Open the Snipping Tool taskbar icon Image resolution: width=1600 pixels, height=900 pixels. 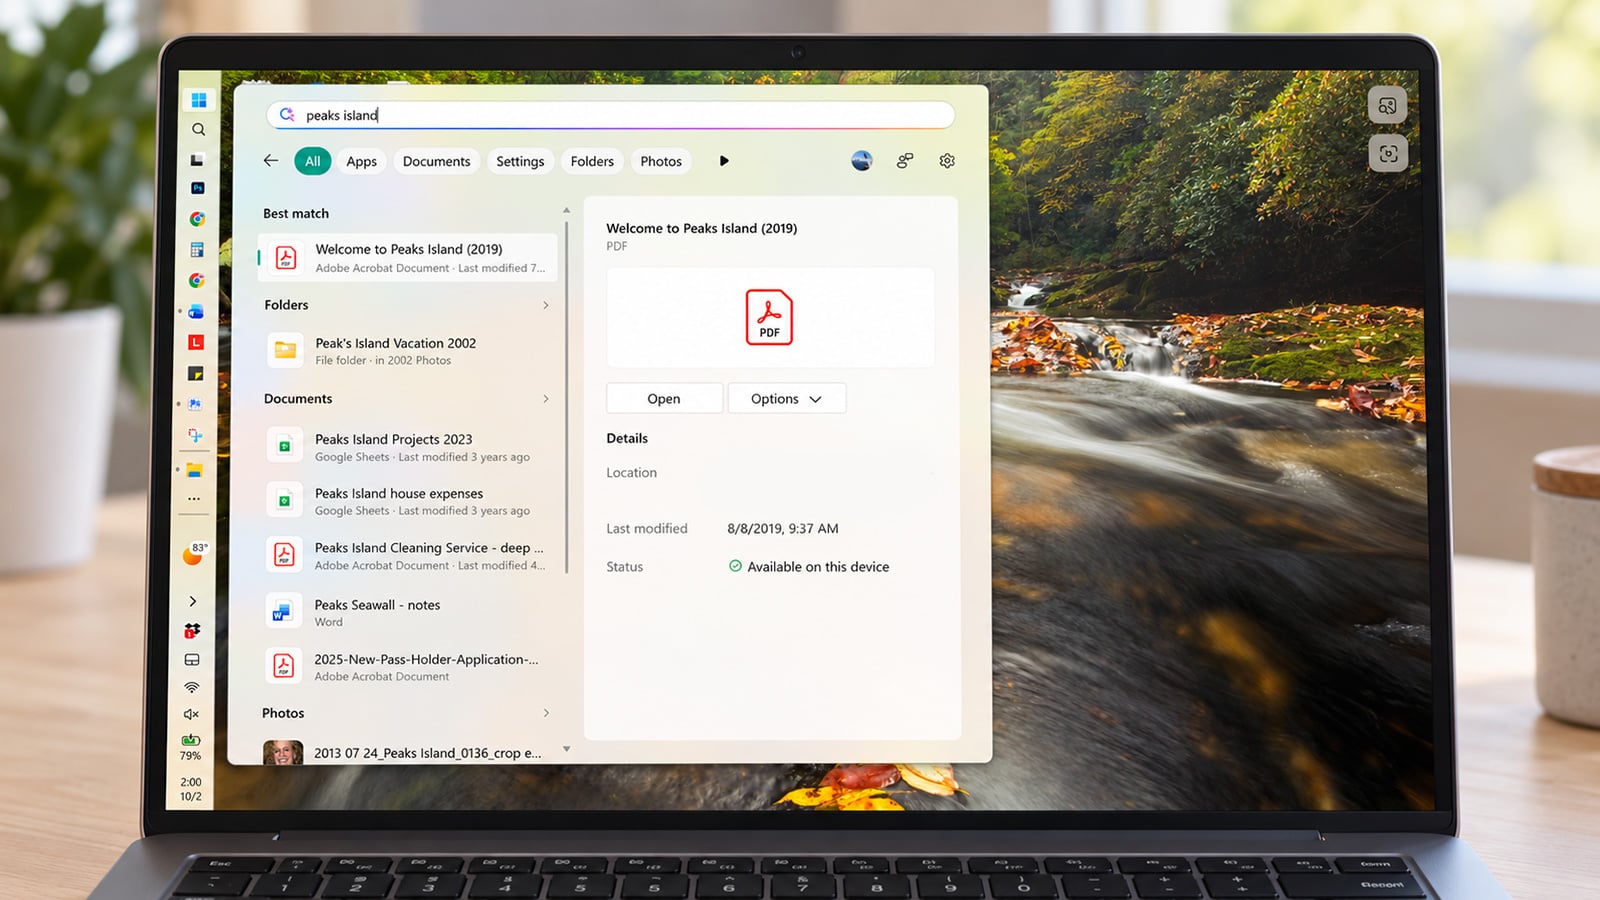[195, 435]
